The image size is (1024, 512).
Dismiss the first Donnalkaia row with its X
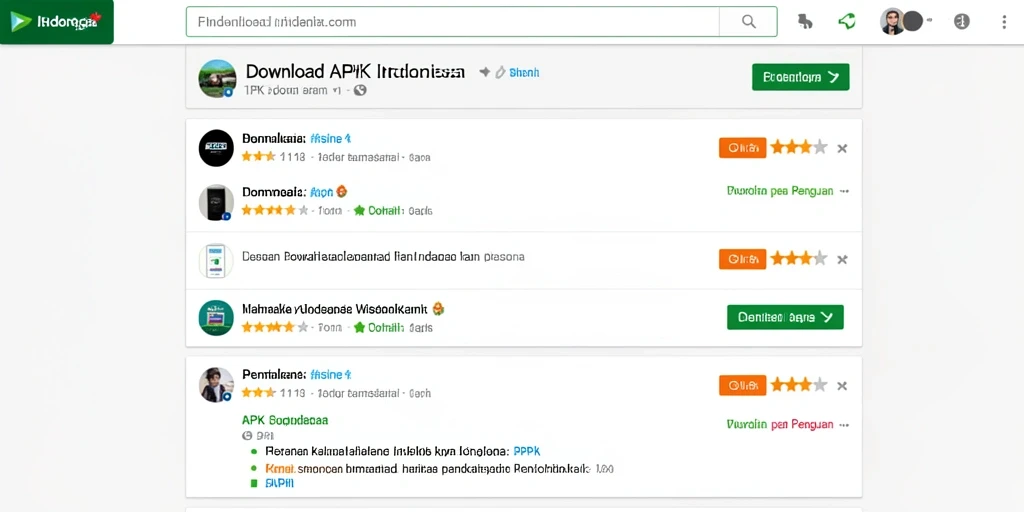click(x=842, y=148)
